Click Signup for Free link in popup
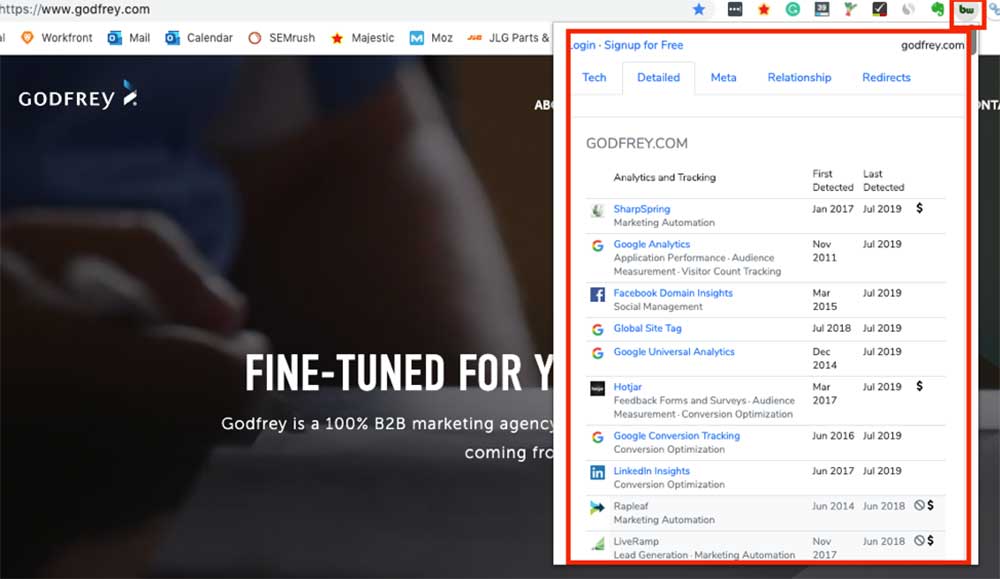This screenshot has height=579, width=1000. (643, 45)
